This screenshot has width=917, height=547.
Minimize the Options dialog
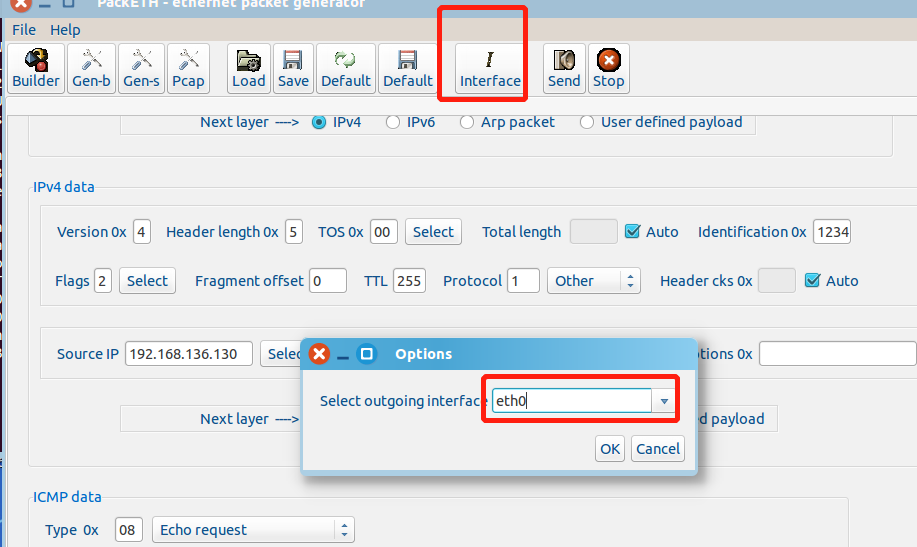(343, 355)
